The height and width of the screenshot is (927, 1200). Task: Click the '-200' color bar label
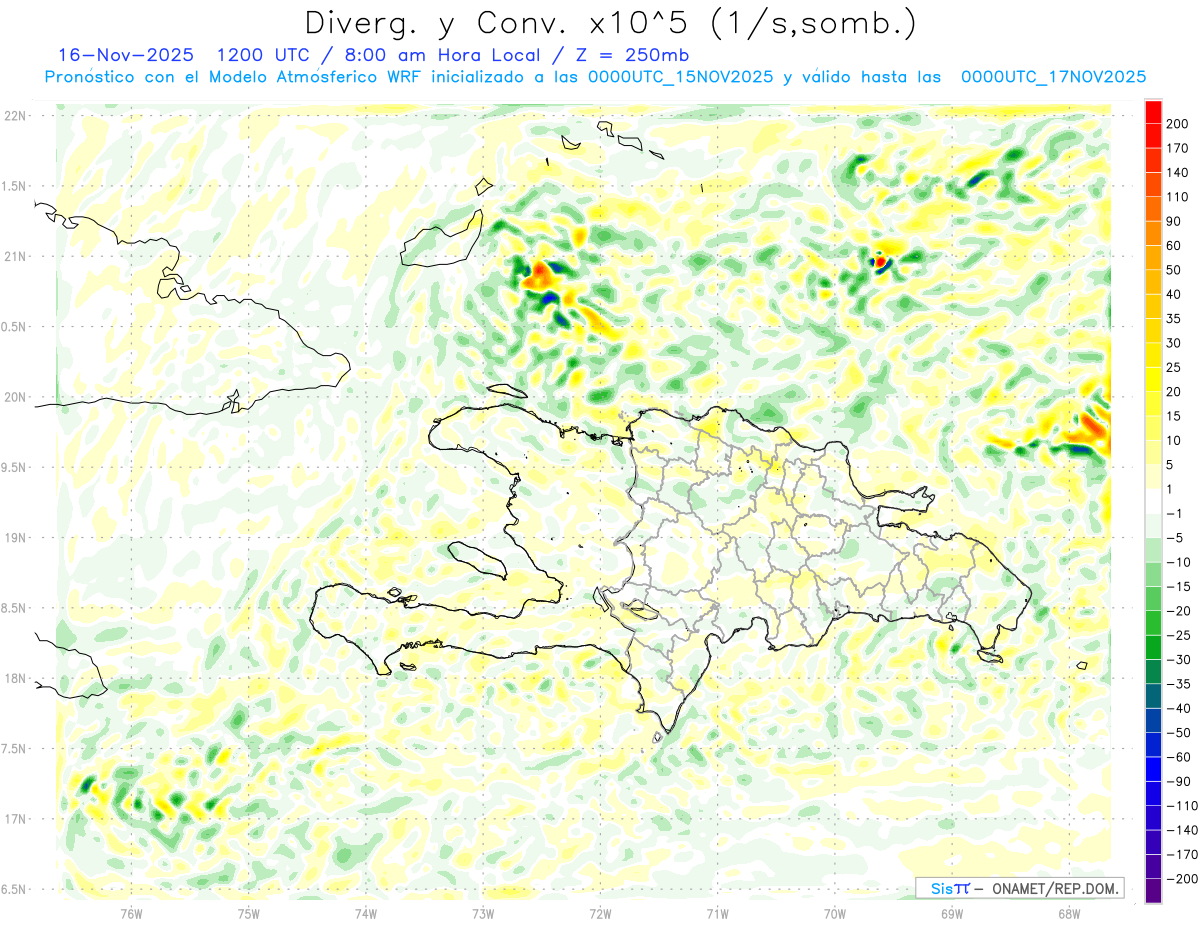click(1182, 879)
